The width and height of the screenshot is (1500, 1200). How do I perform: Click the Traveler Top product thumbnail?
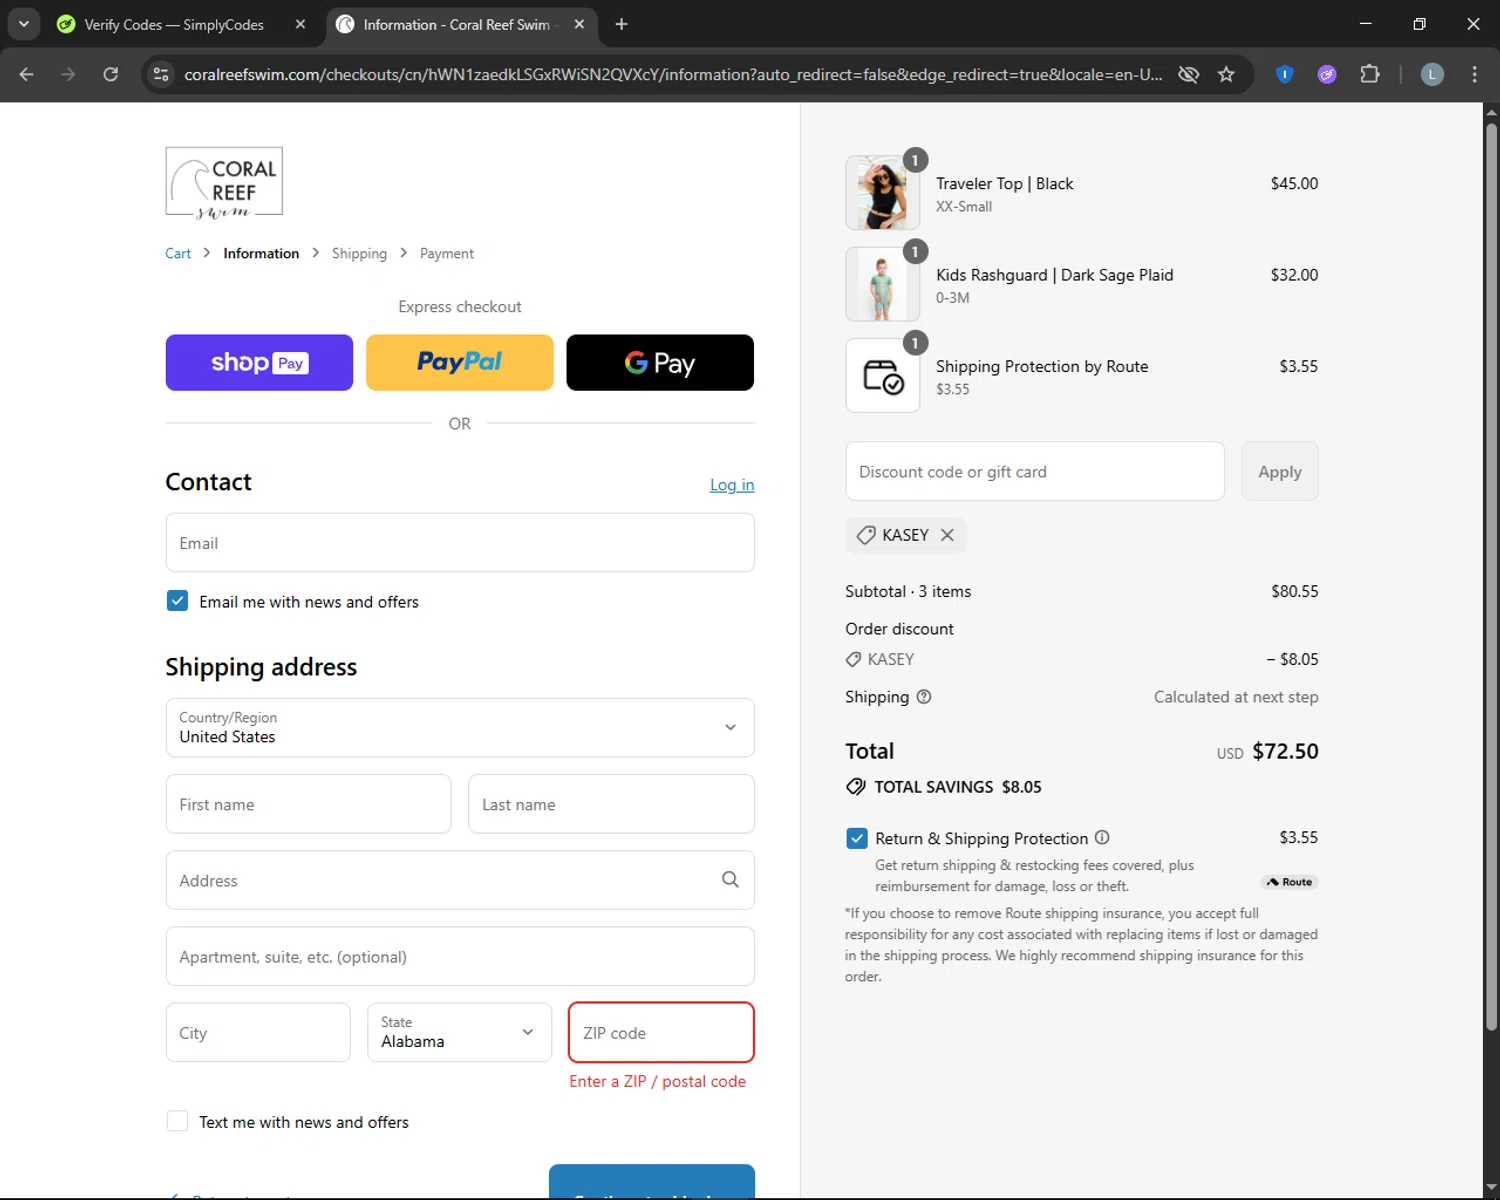coord(882,193)
